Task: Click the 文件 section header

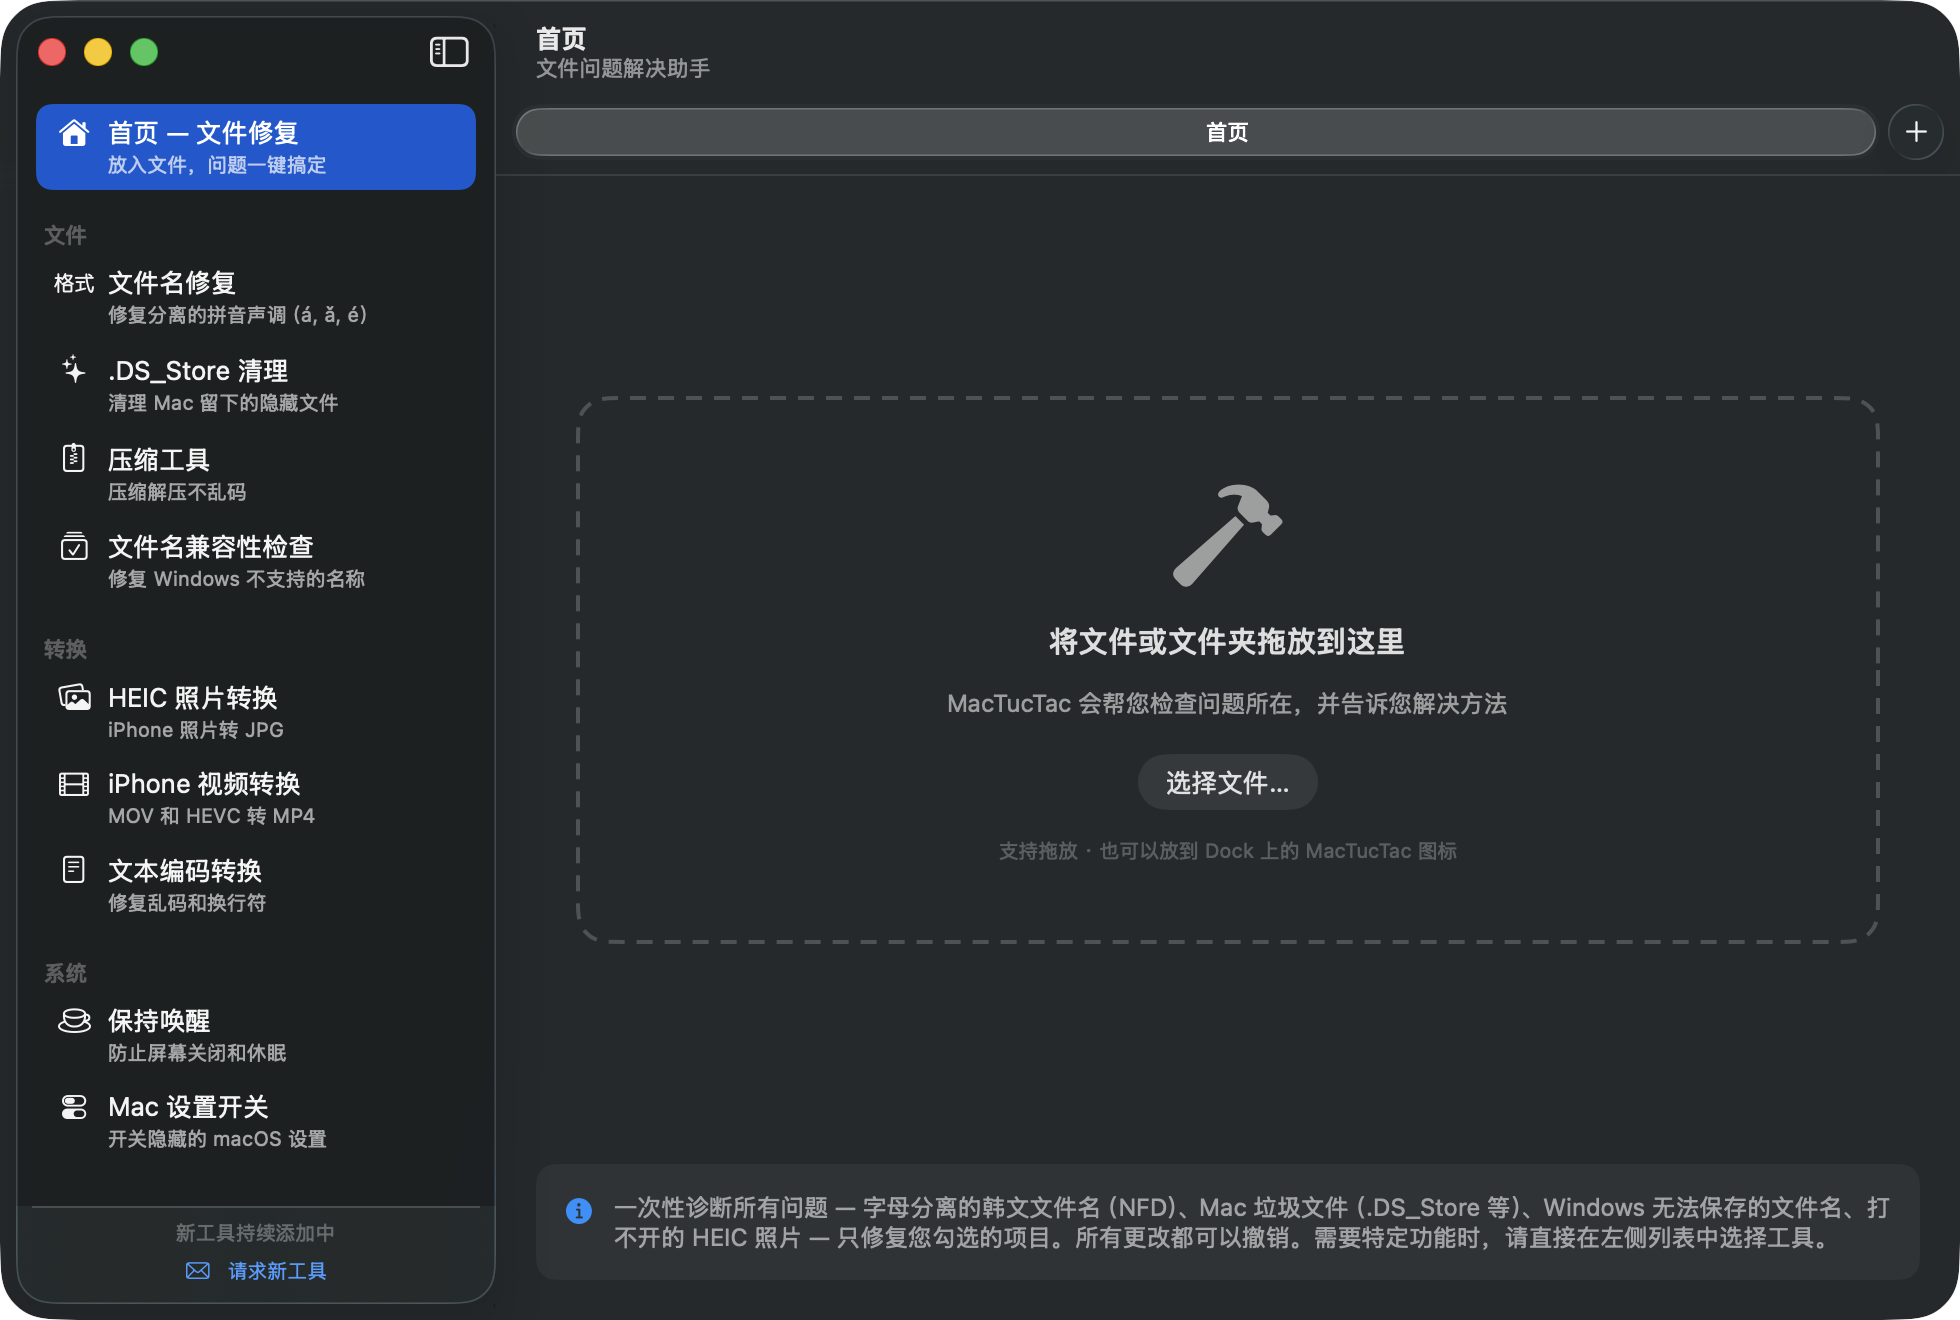Action: pos(65,235)
